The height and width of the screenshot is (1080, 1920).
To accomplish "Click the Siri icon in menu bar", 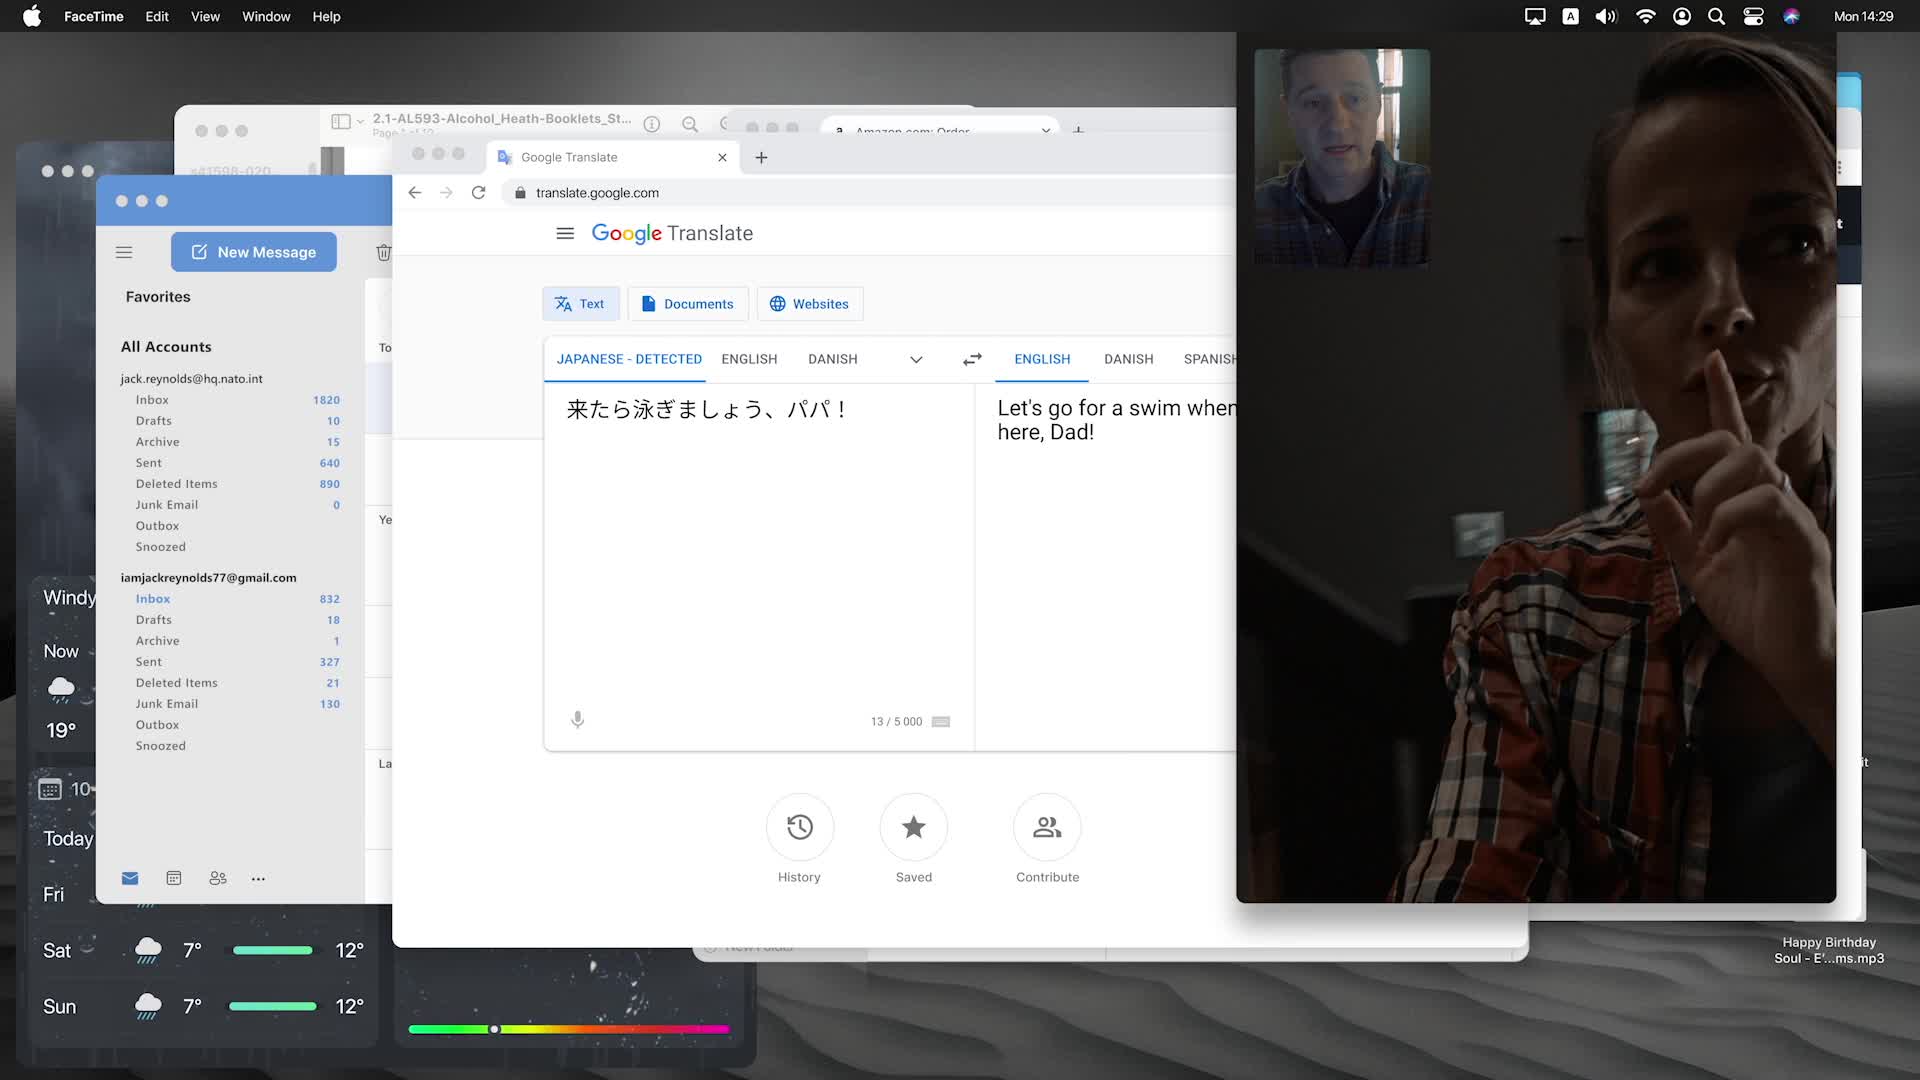I will coord(1791,16).
